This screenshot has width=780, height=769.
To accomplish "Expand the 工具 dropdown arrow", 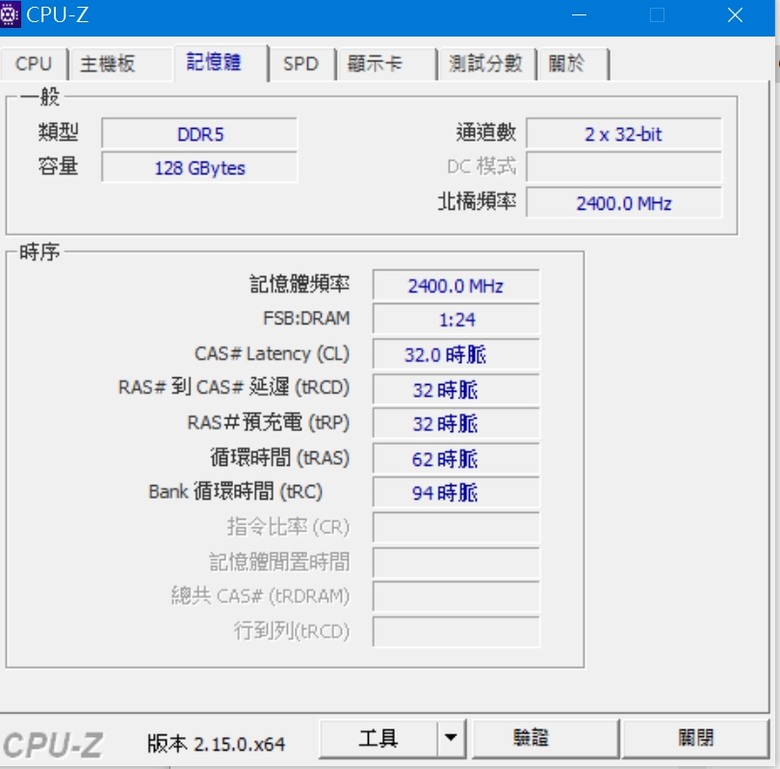I will coord(451,738).
